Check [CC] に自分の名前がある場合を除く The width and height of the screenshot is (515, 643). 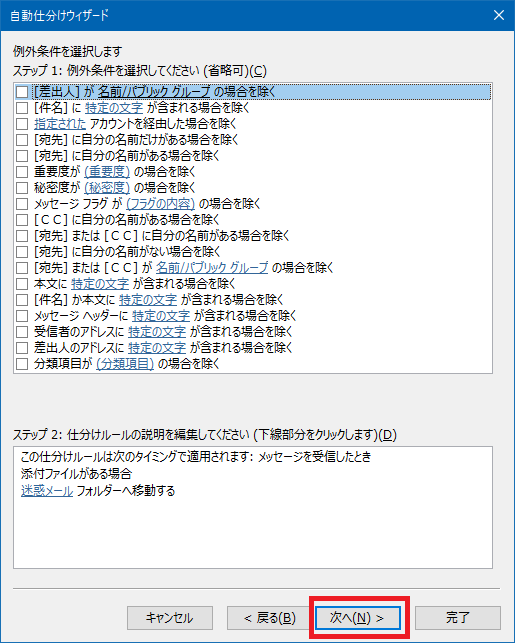point(22,220)
